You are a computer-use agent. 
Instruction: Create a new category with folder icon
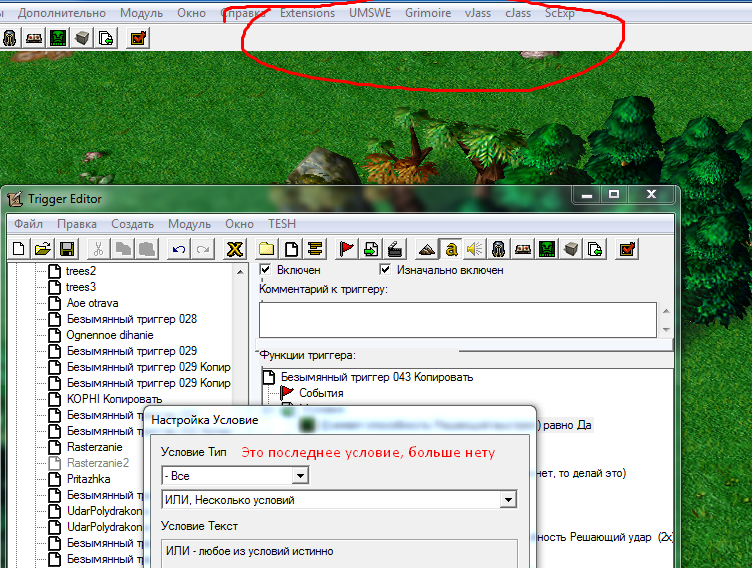pyautogui.click(x=267, y=249)
